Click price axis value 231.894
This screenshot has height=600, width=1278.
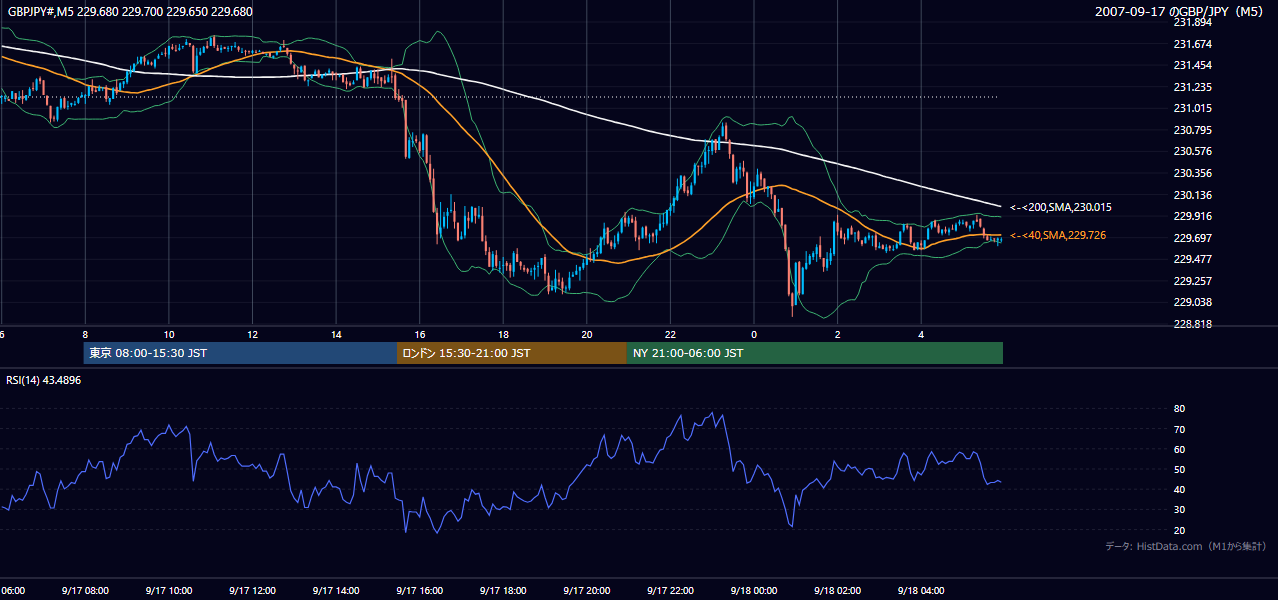pyautogui.click(x=1192, y=22)
